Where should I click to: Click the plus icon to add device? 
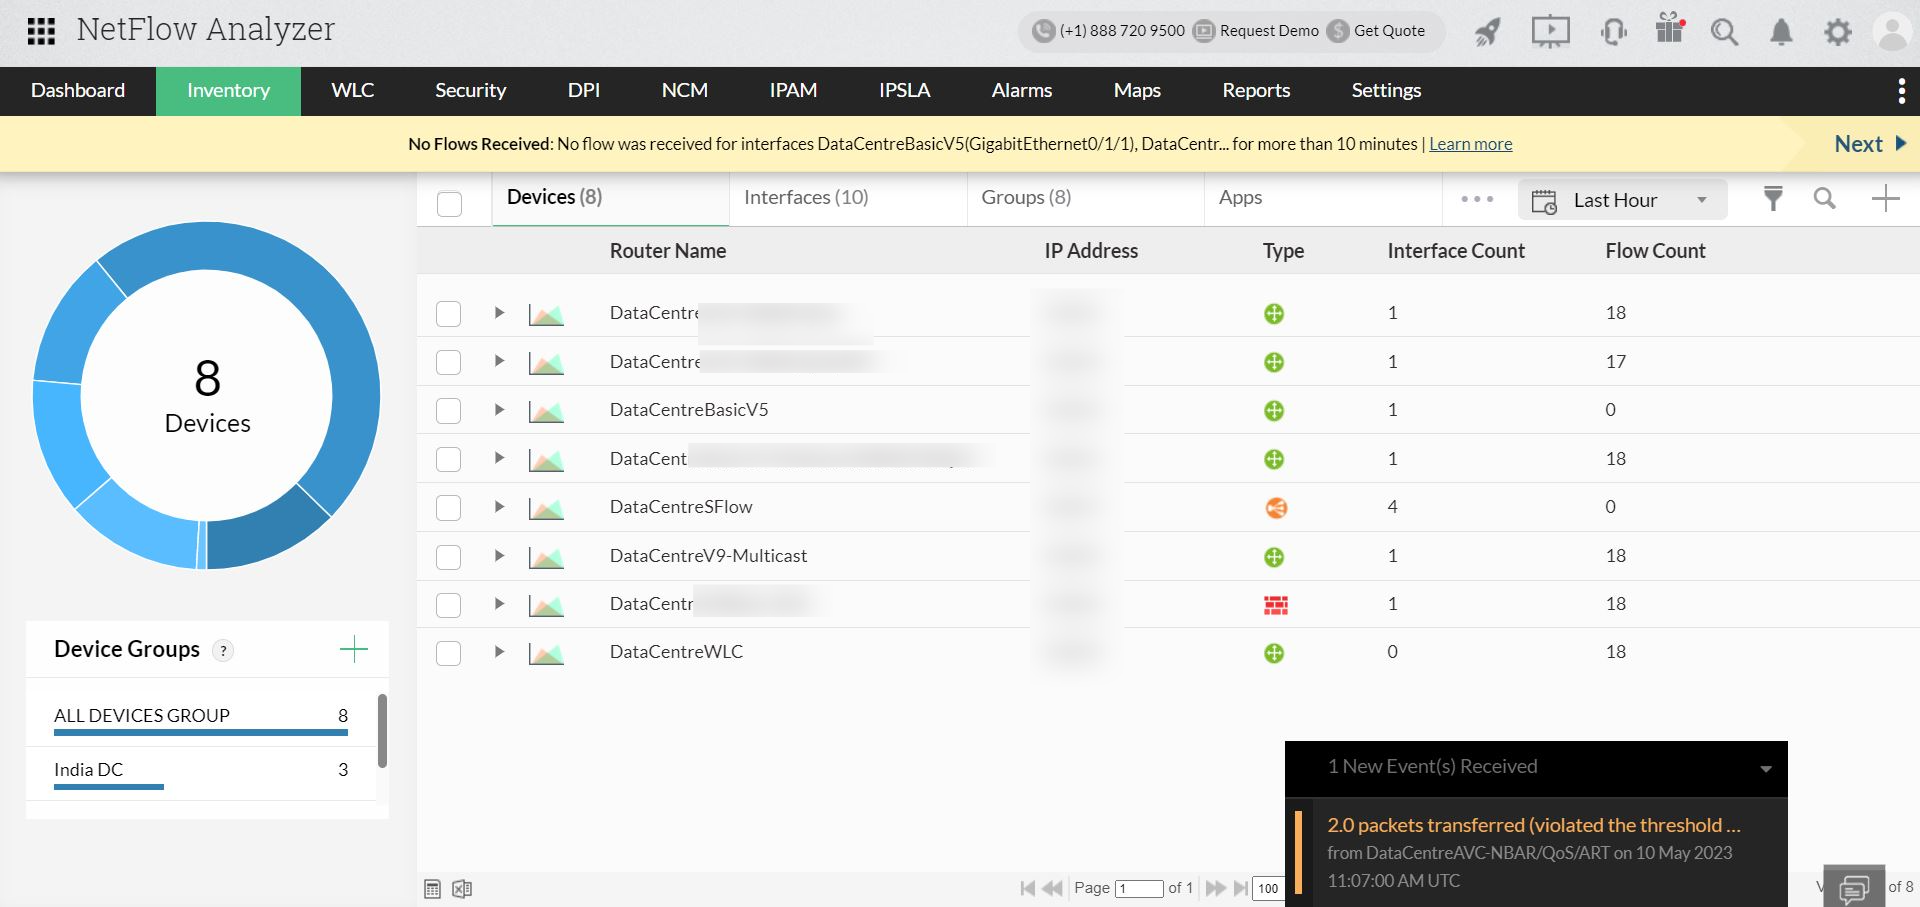pyautogui.click(x=1885, y=199)
